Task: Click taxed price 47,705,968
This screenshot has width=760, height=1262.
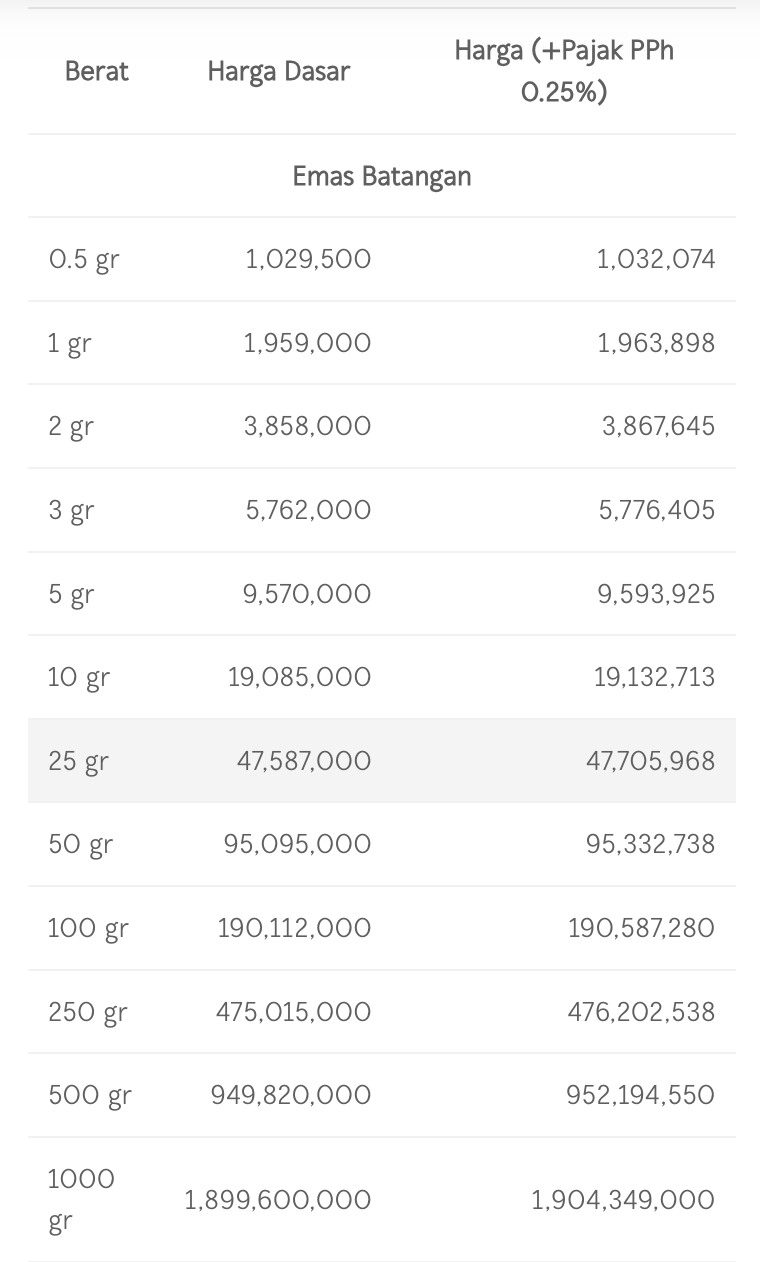Action: 650,761
